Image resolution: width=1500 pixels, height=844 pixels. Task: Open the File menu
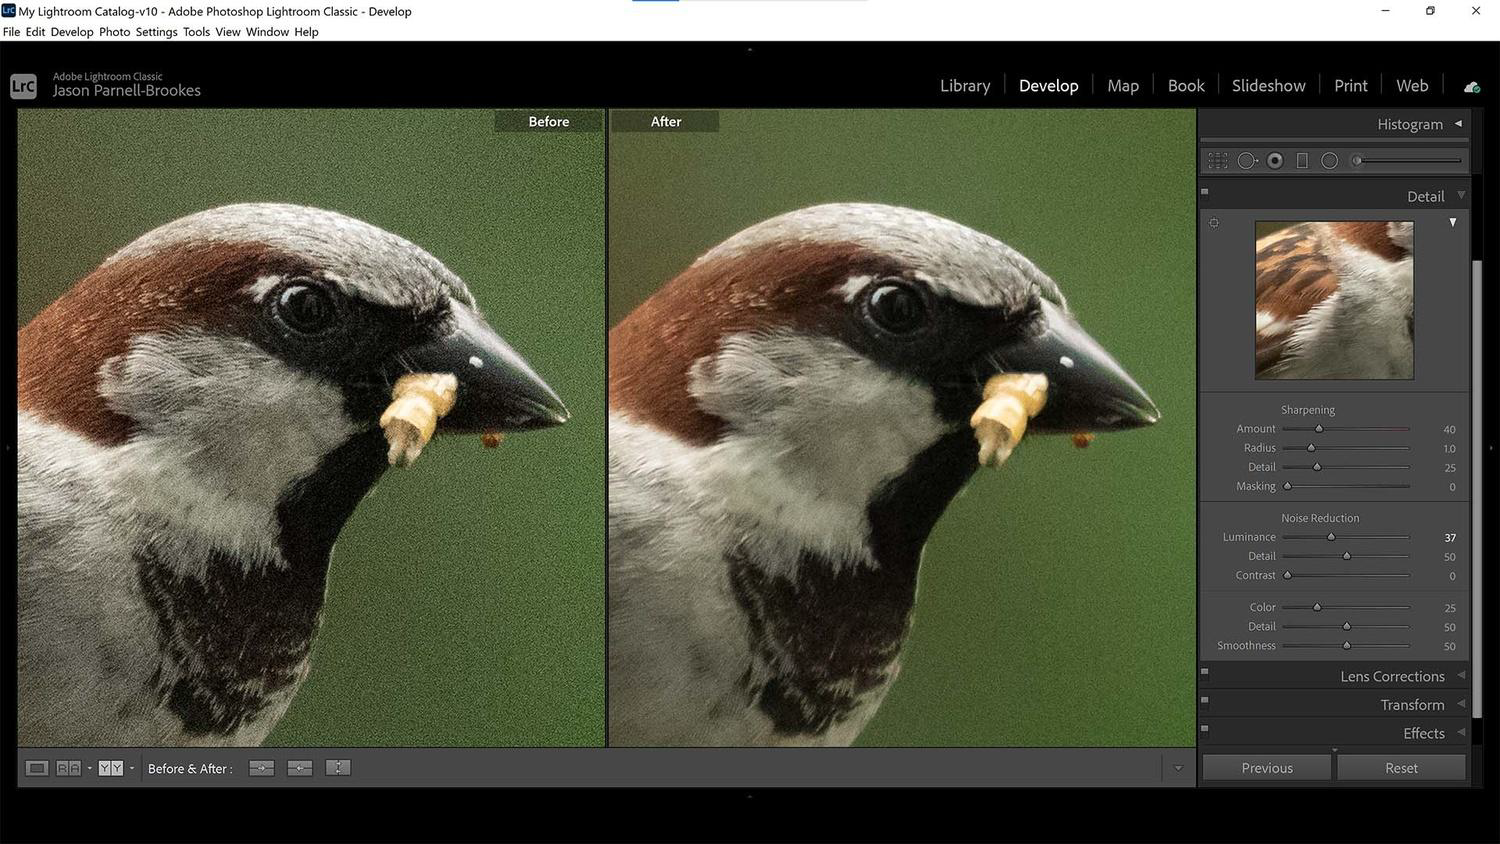[11, 32]
